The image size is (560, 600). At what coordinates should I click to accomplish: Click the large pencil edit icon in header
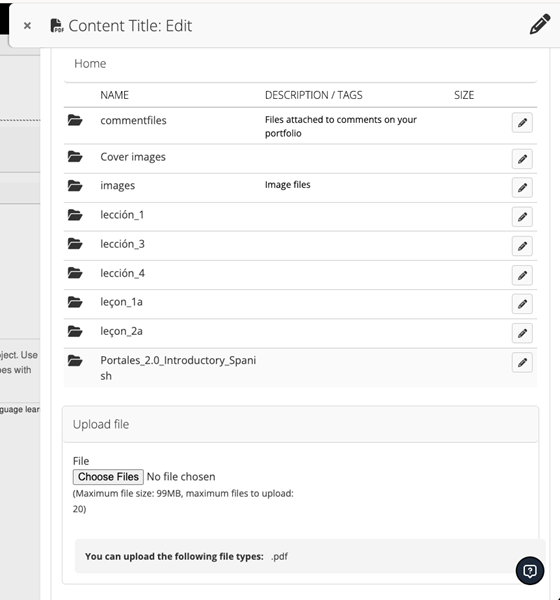pos(540,24)
